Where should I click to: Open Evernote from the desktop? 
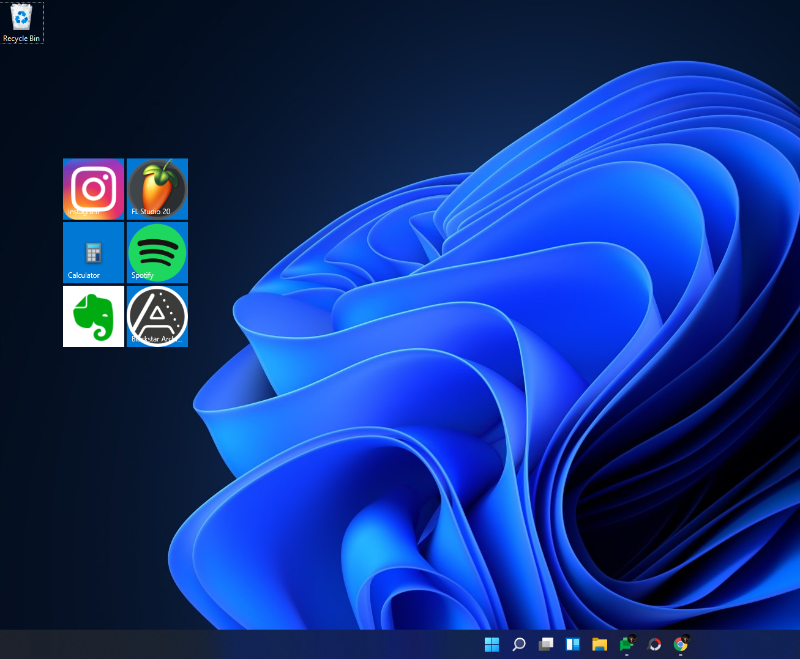tap(92, 313)
